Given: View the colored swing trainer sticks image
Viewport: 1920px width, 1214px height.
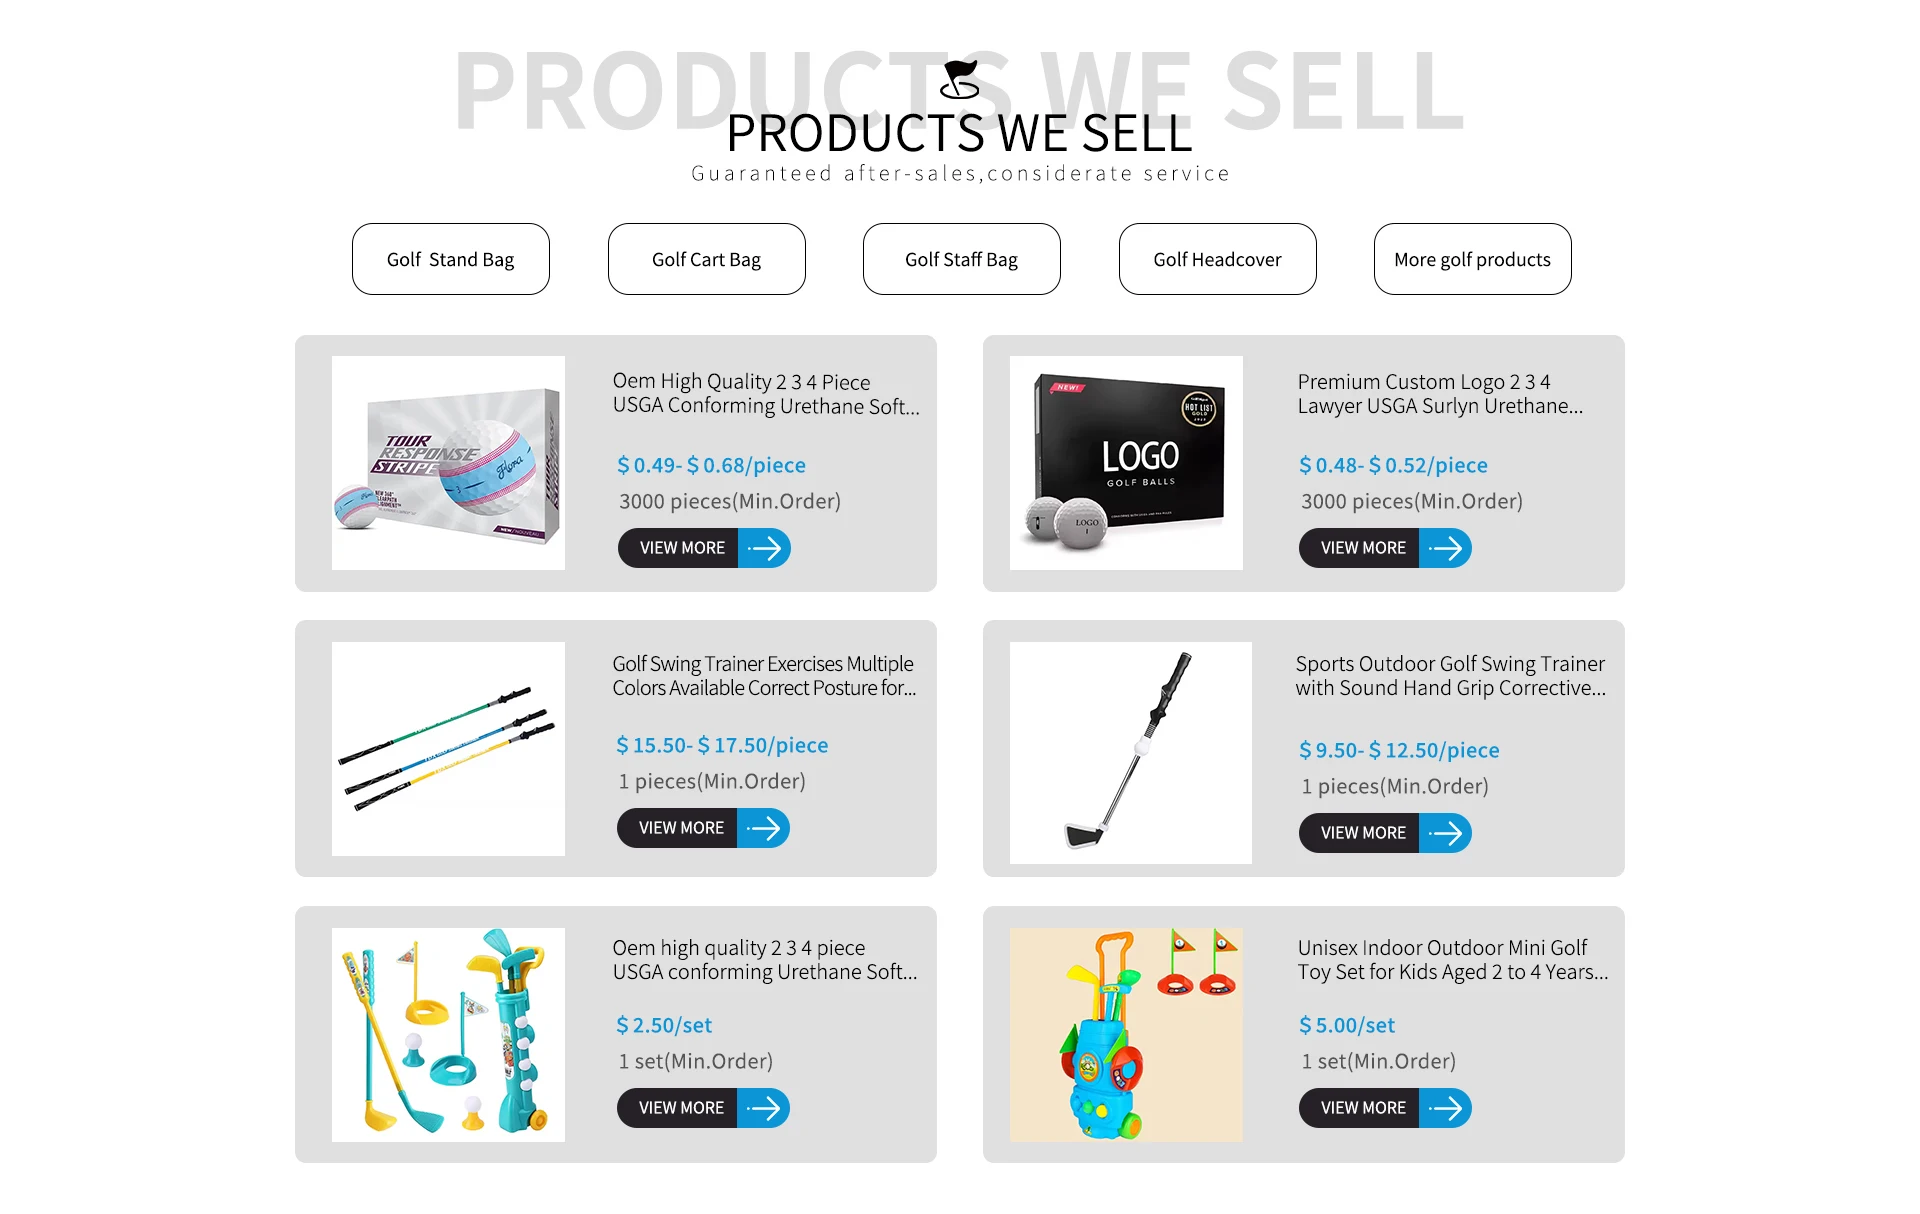Looking at the screenshot, I should tap(448, 749).
